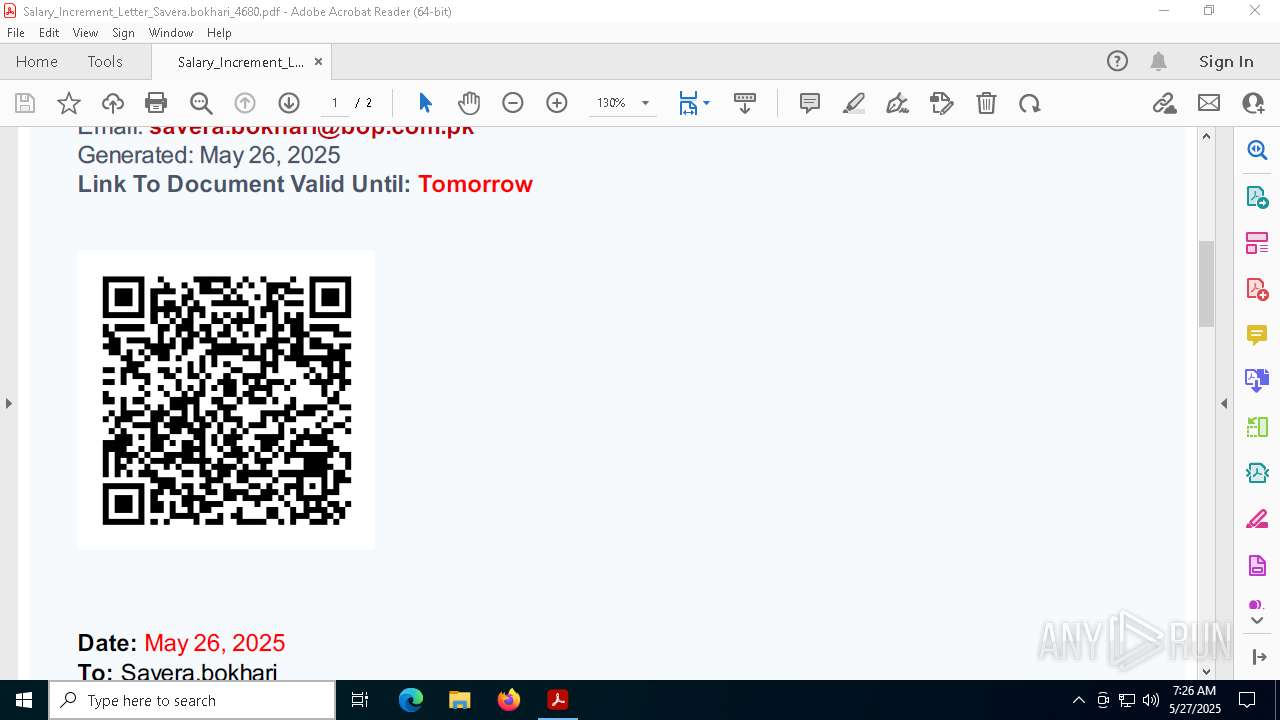The image size is (1280, 720).
Task: Click the share with others icon
Action: (1253, 103)
